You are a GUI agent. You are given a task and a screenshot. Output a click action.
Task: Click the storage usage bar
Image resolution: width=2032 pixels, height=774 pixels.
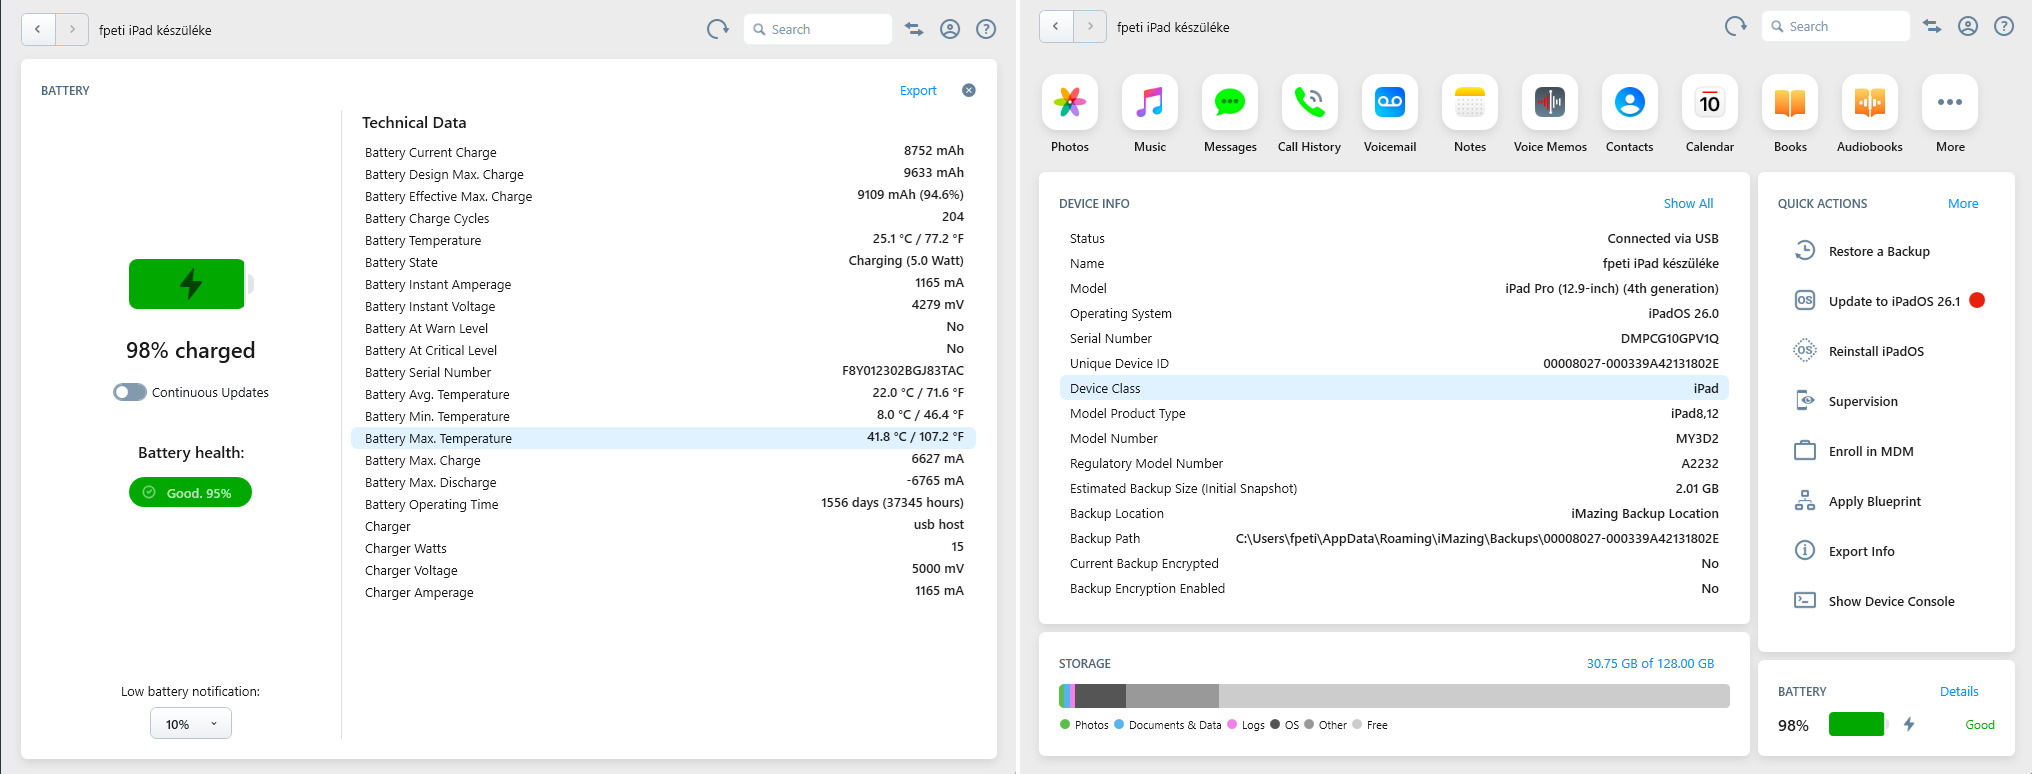[x=1393, y=696]
